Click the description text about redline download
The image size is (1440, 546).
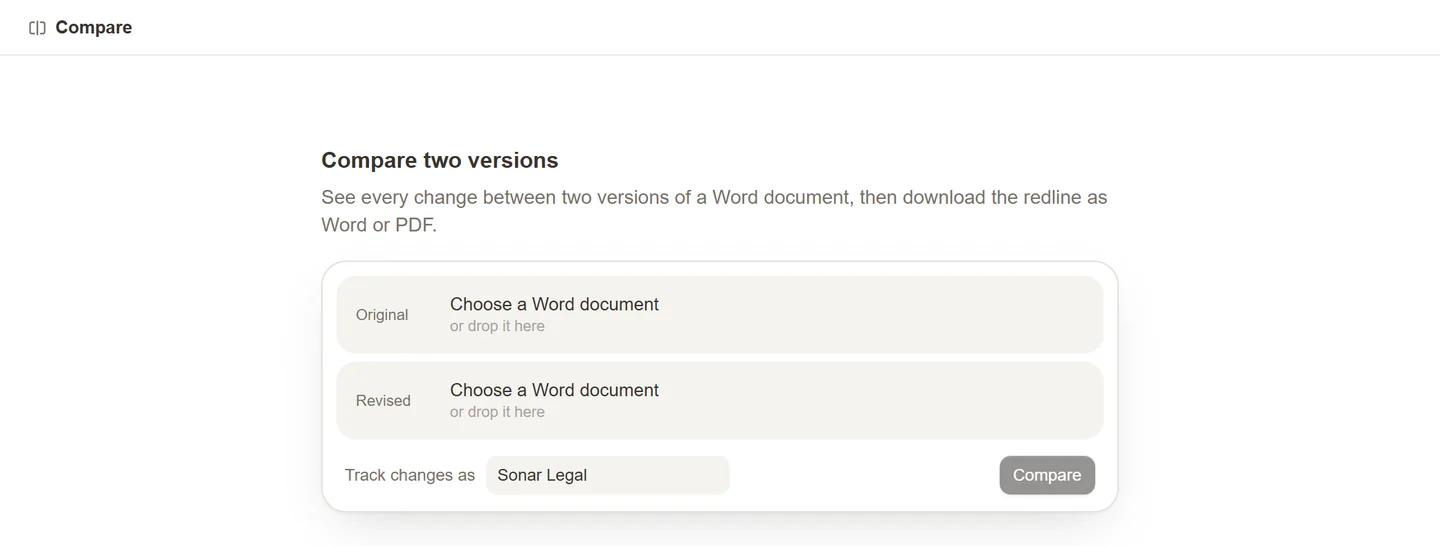714,211
